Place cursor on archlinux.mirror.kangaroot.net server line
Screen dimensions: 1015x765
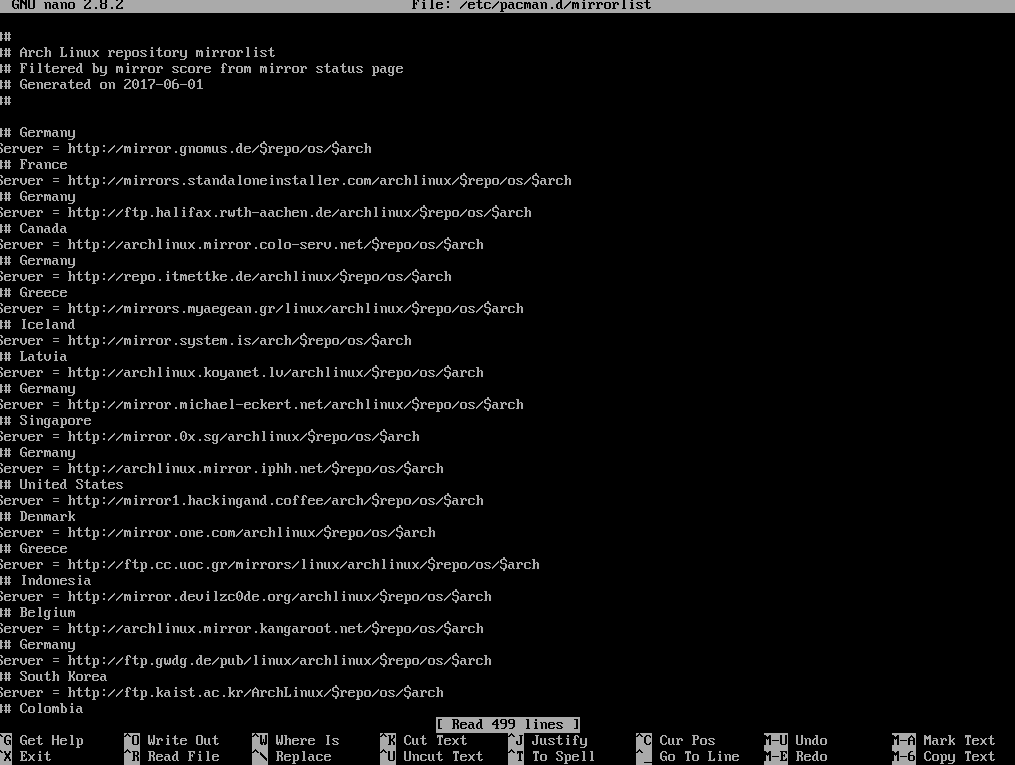point(242,629)
